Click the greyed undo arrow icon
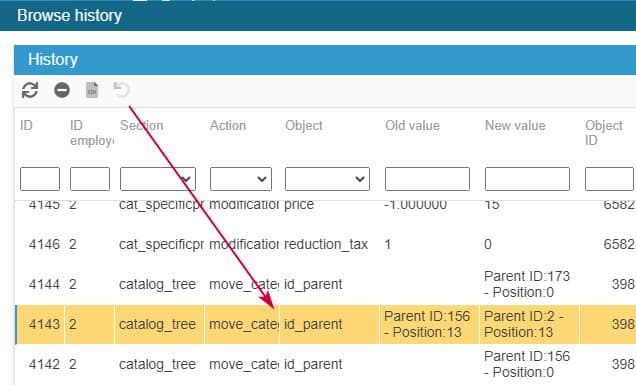This screenshot has width=636, height=385. click(x=121, y=90)
